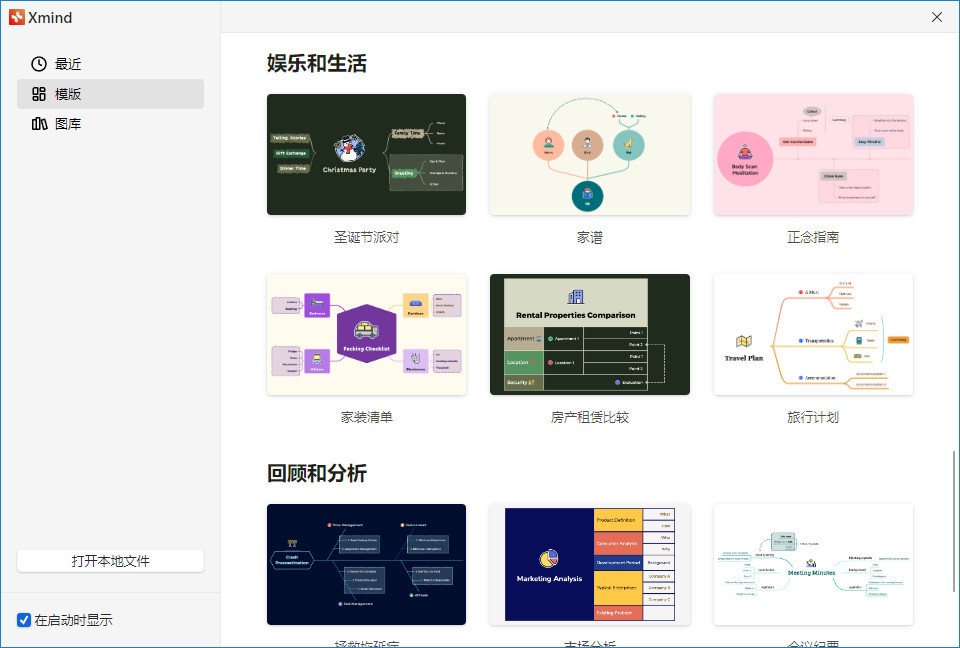Switch to the 图库 gallery section
Screen dimensions: 960x648
pyautogui.click(x=110, y=124)
